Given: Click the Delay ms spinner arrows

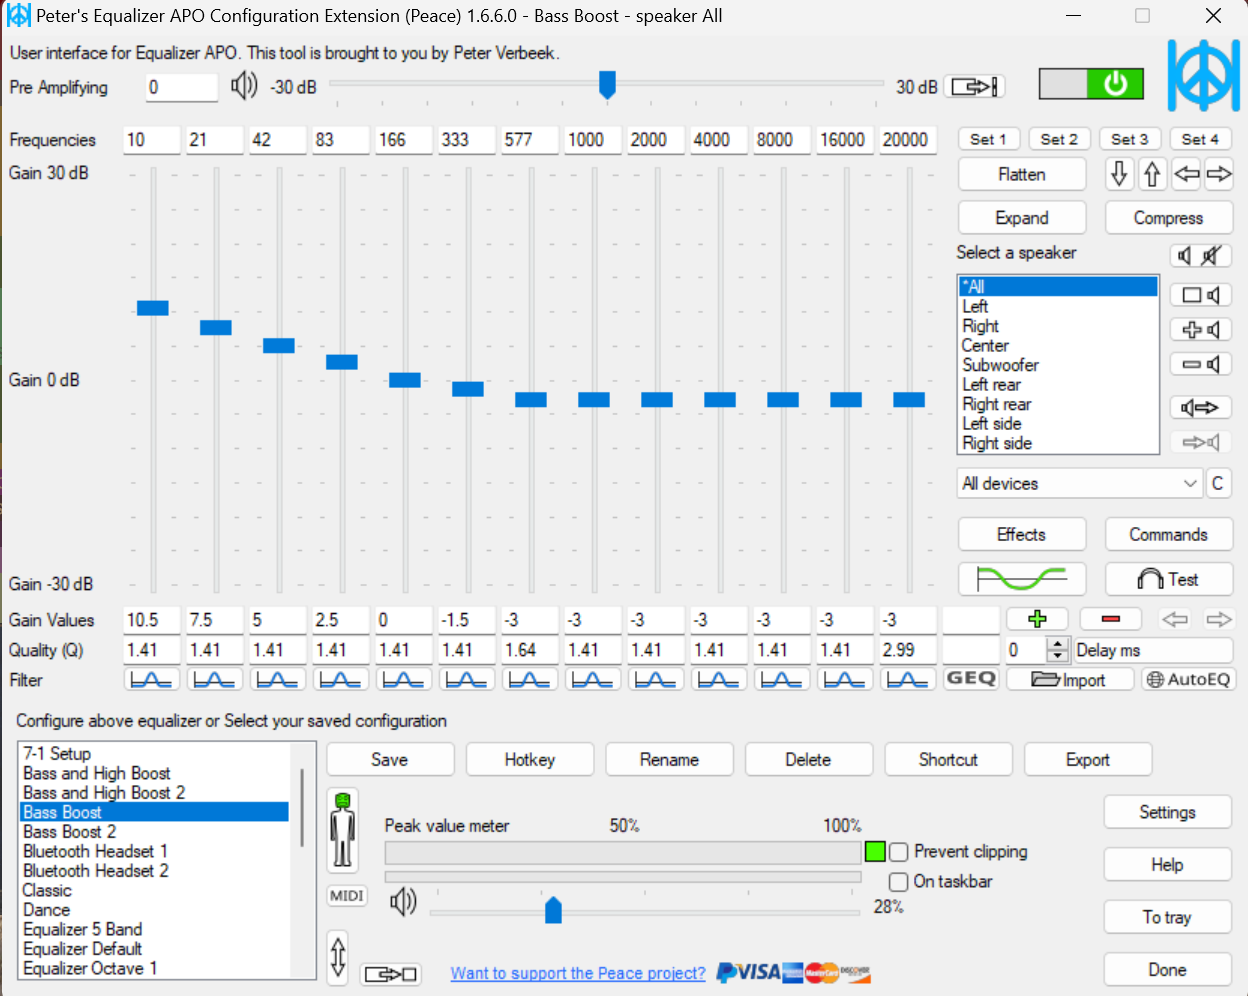Looking at the screenshot, I should pyautogui.click(x=1058, y=650).
